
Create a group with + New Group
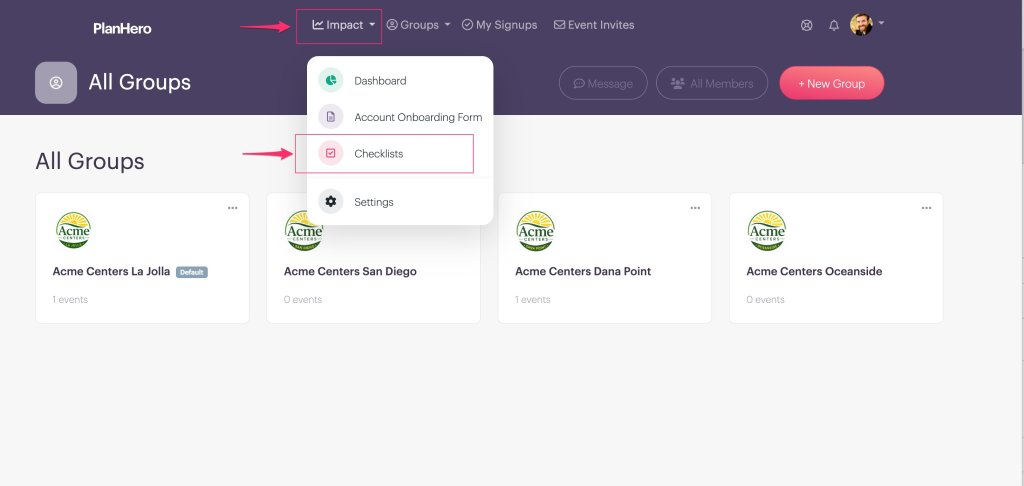coord(831,83)
